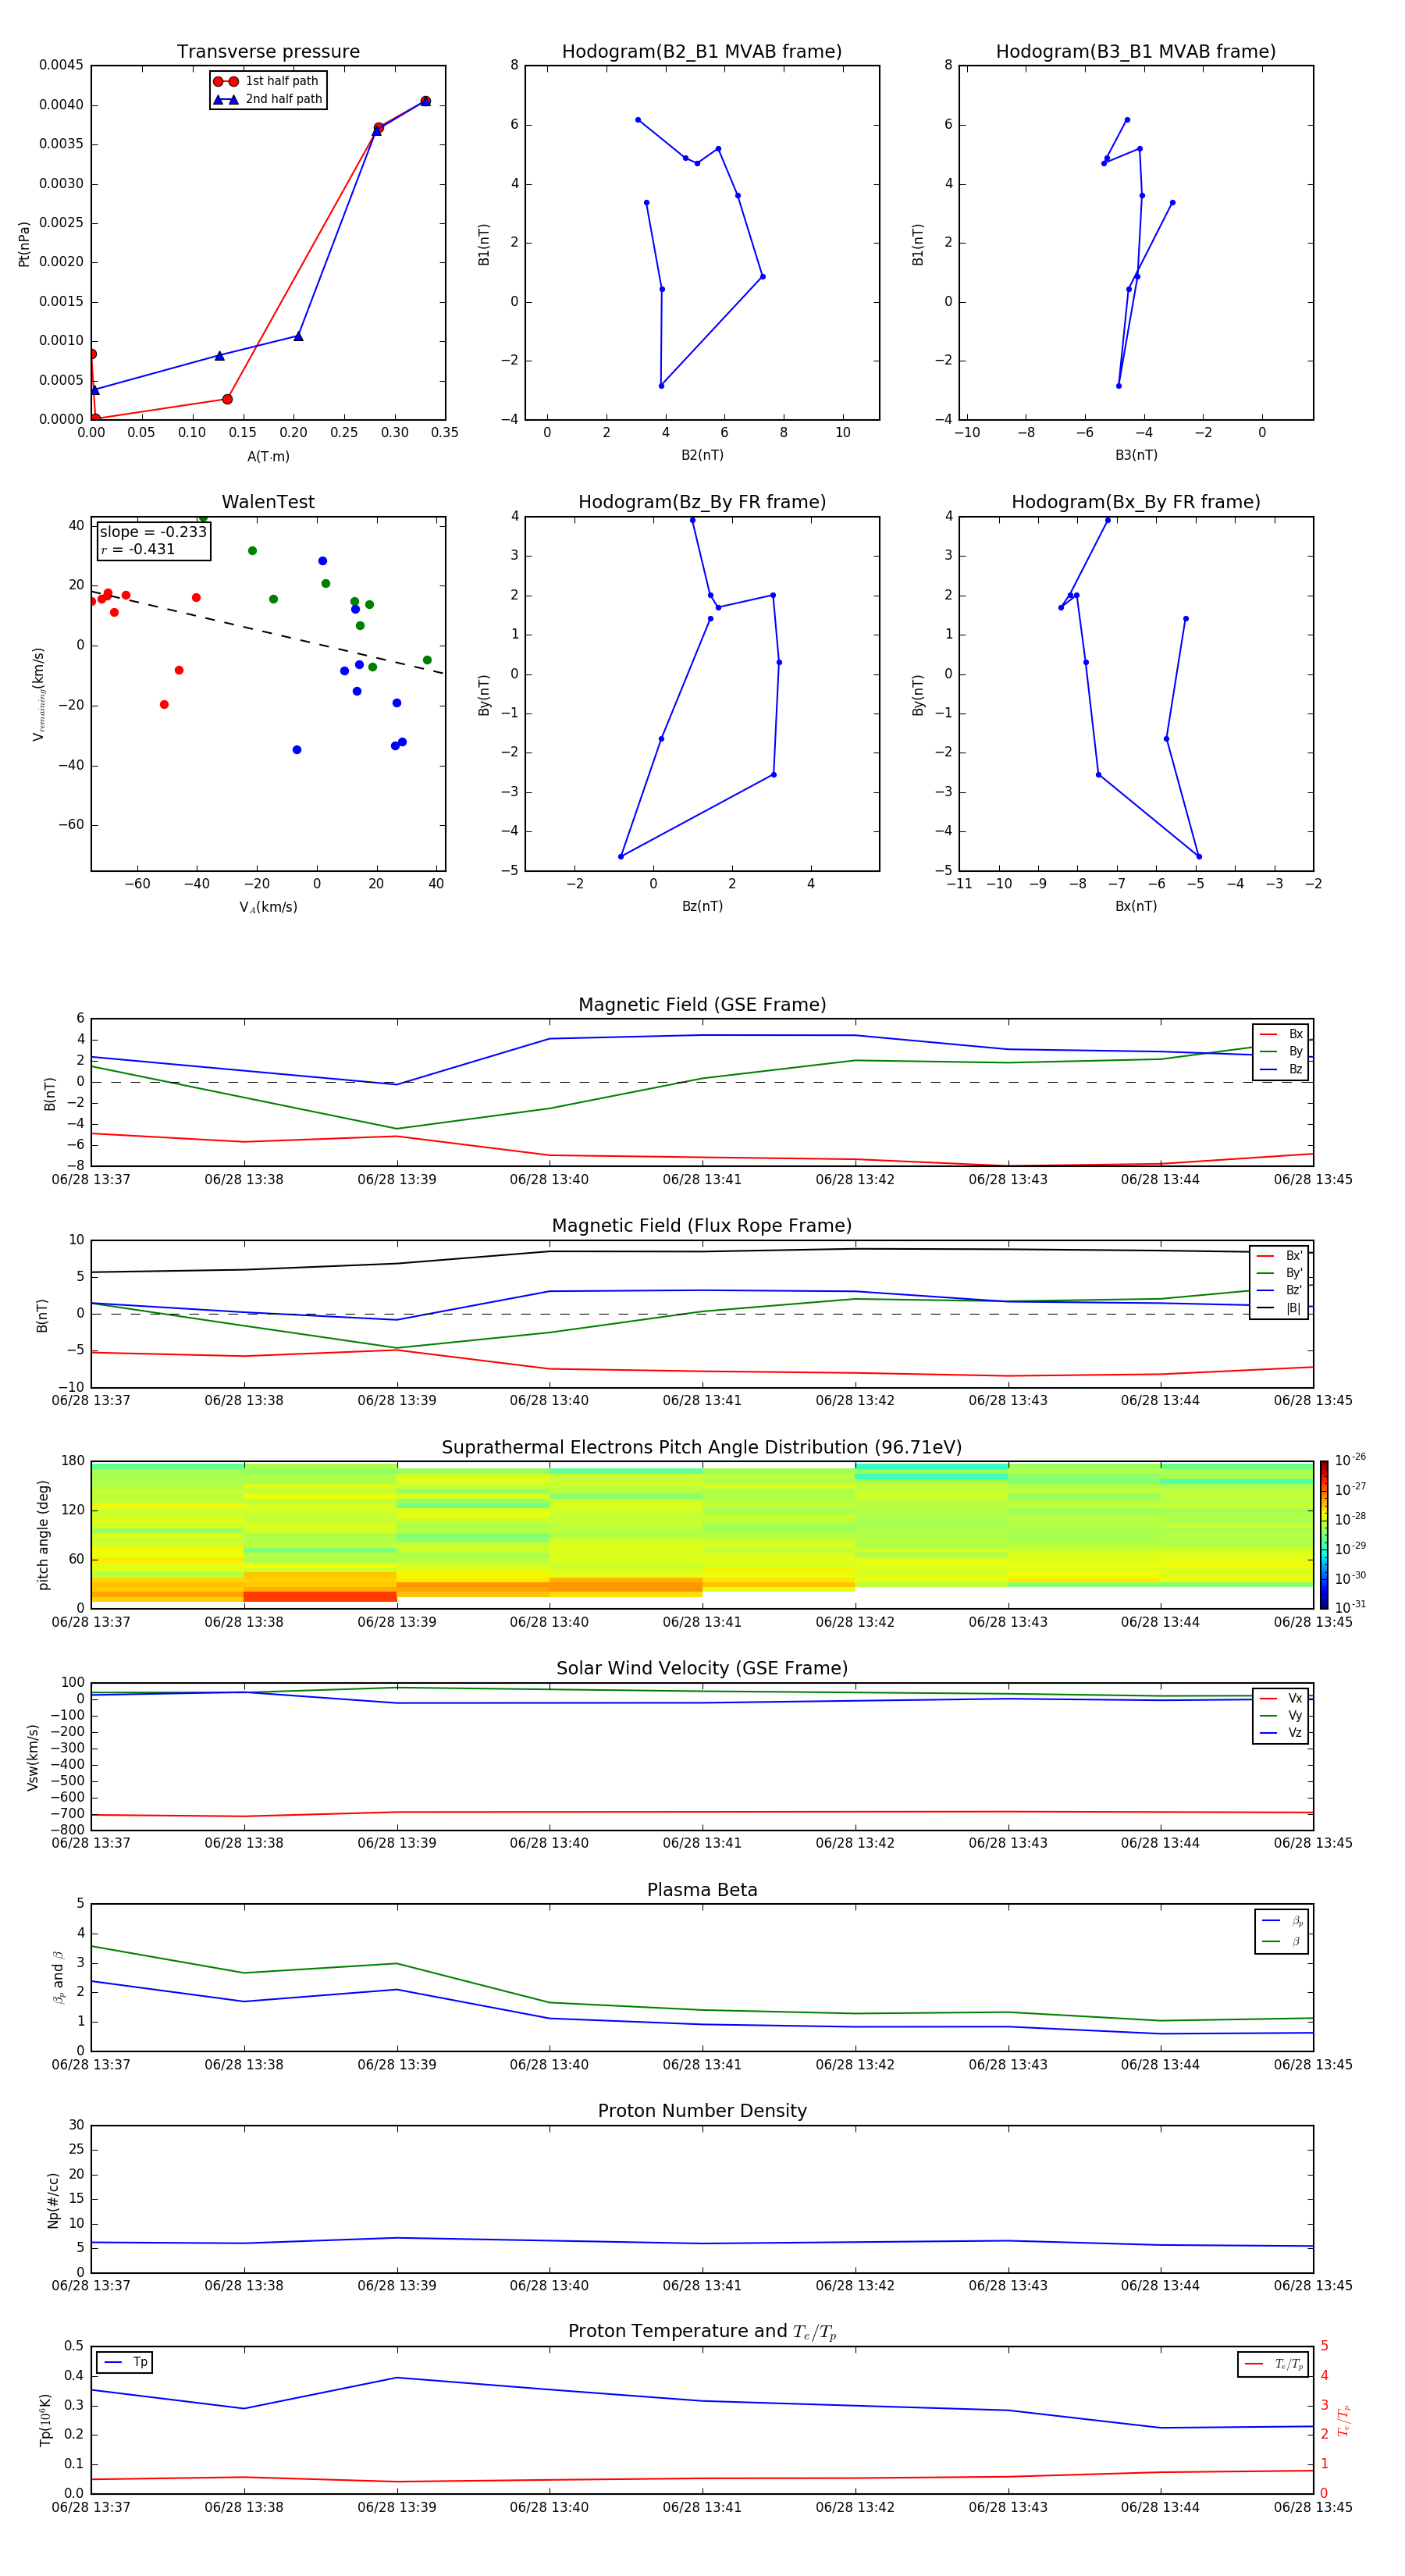Click the colorbar's bottom tick label 10^-31
Screen dimensions: 1405x2576
click(1350, 1607)
